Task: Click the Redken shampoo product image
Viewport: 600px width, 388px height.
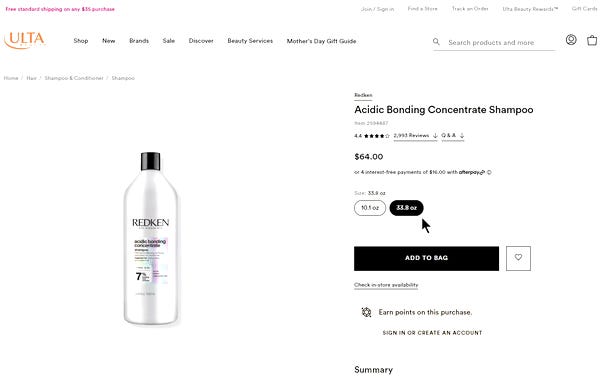Action: (151, 238)
